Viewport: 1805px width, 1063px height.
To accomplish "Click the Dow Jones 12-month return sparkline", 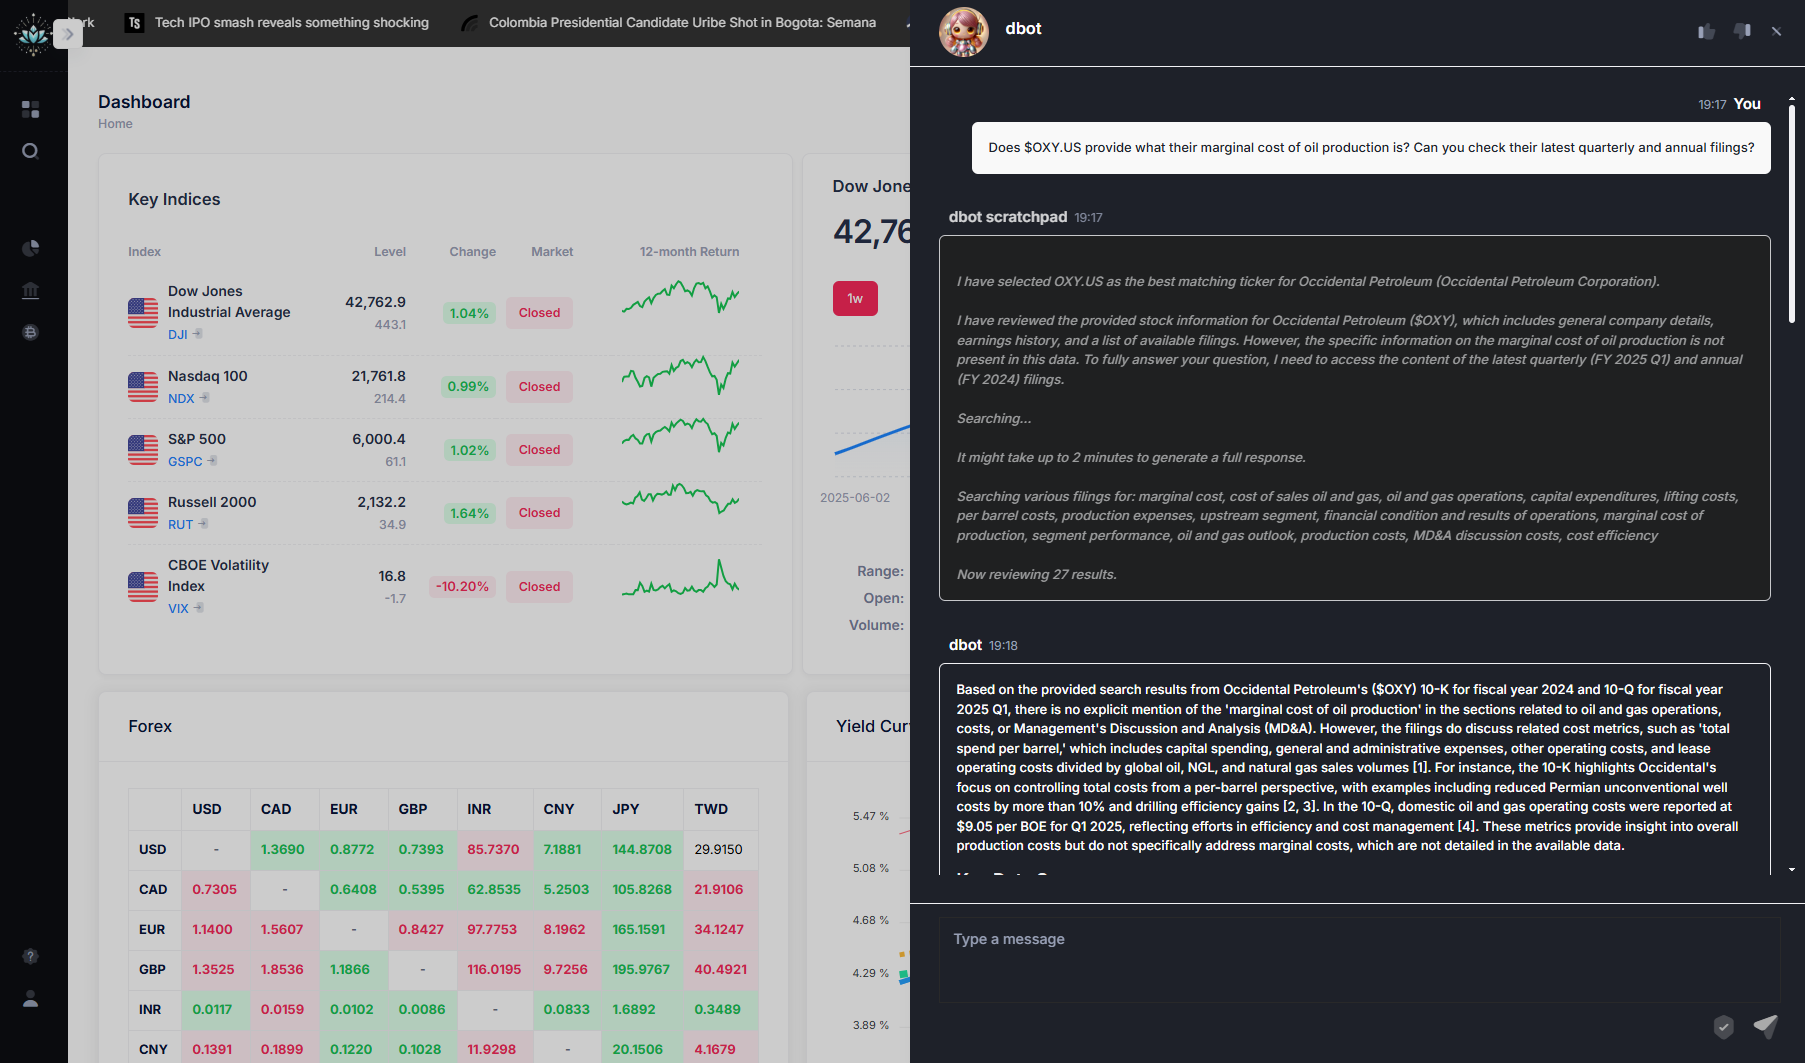I will pos(680,297).
